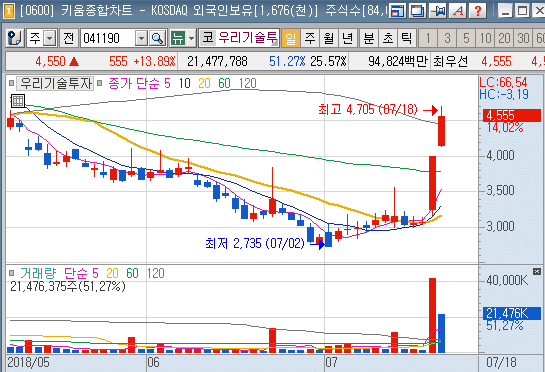Viewport: 545px width, 372px height.
Task: Click the volume figure 21,477,788
Action: click(x=217, y=62)
